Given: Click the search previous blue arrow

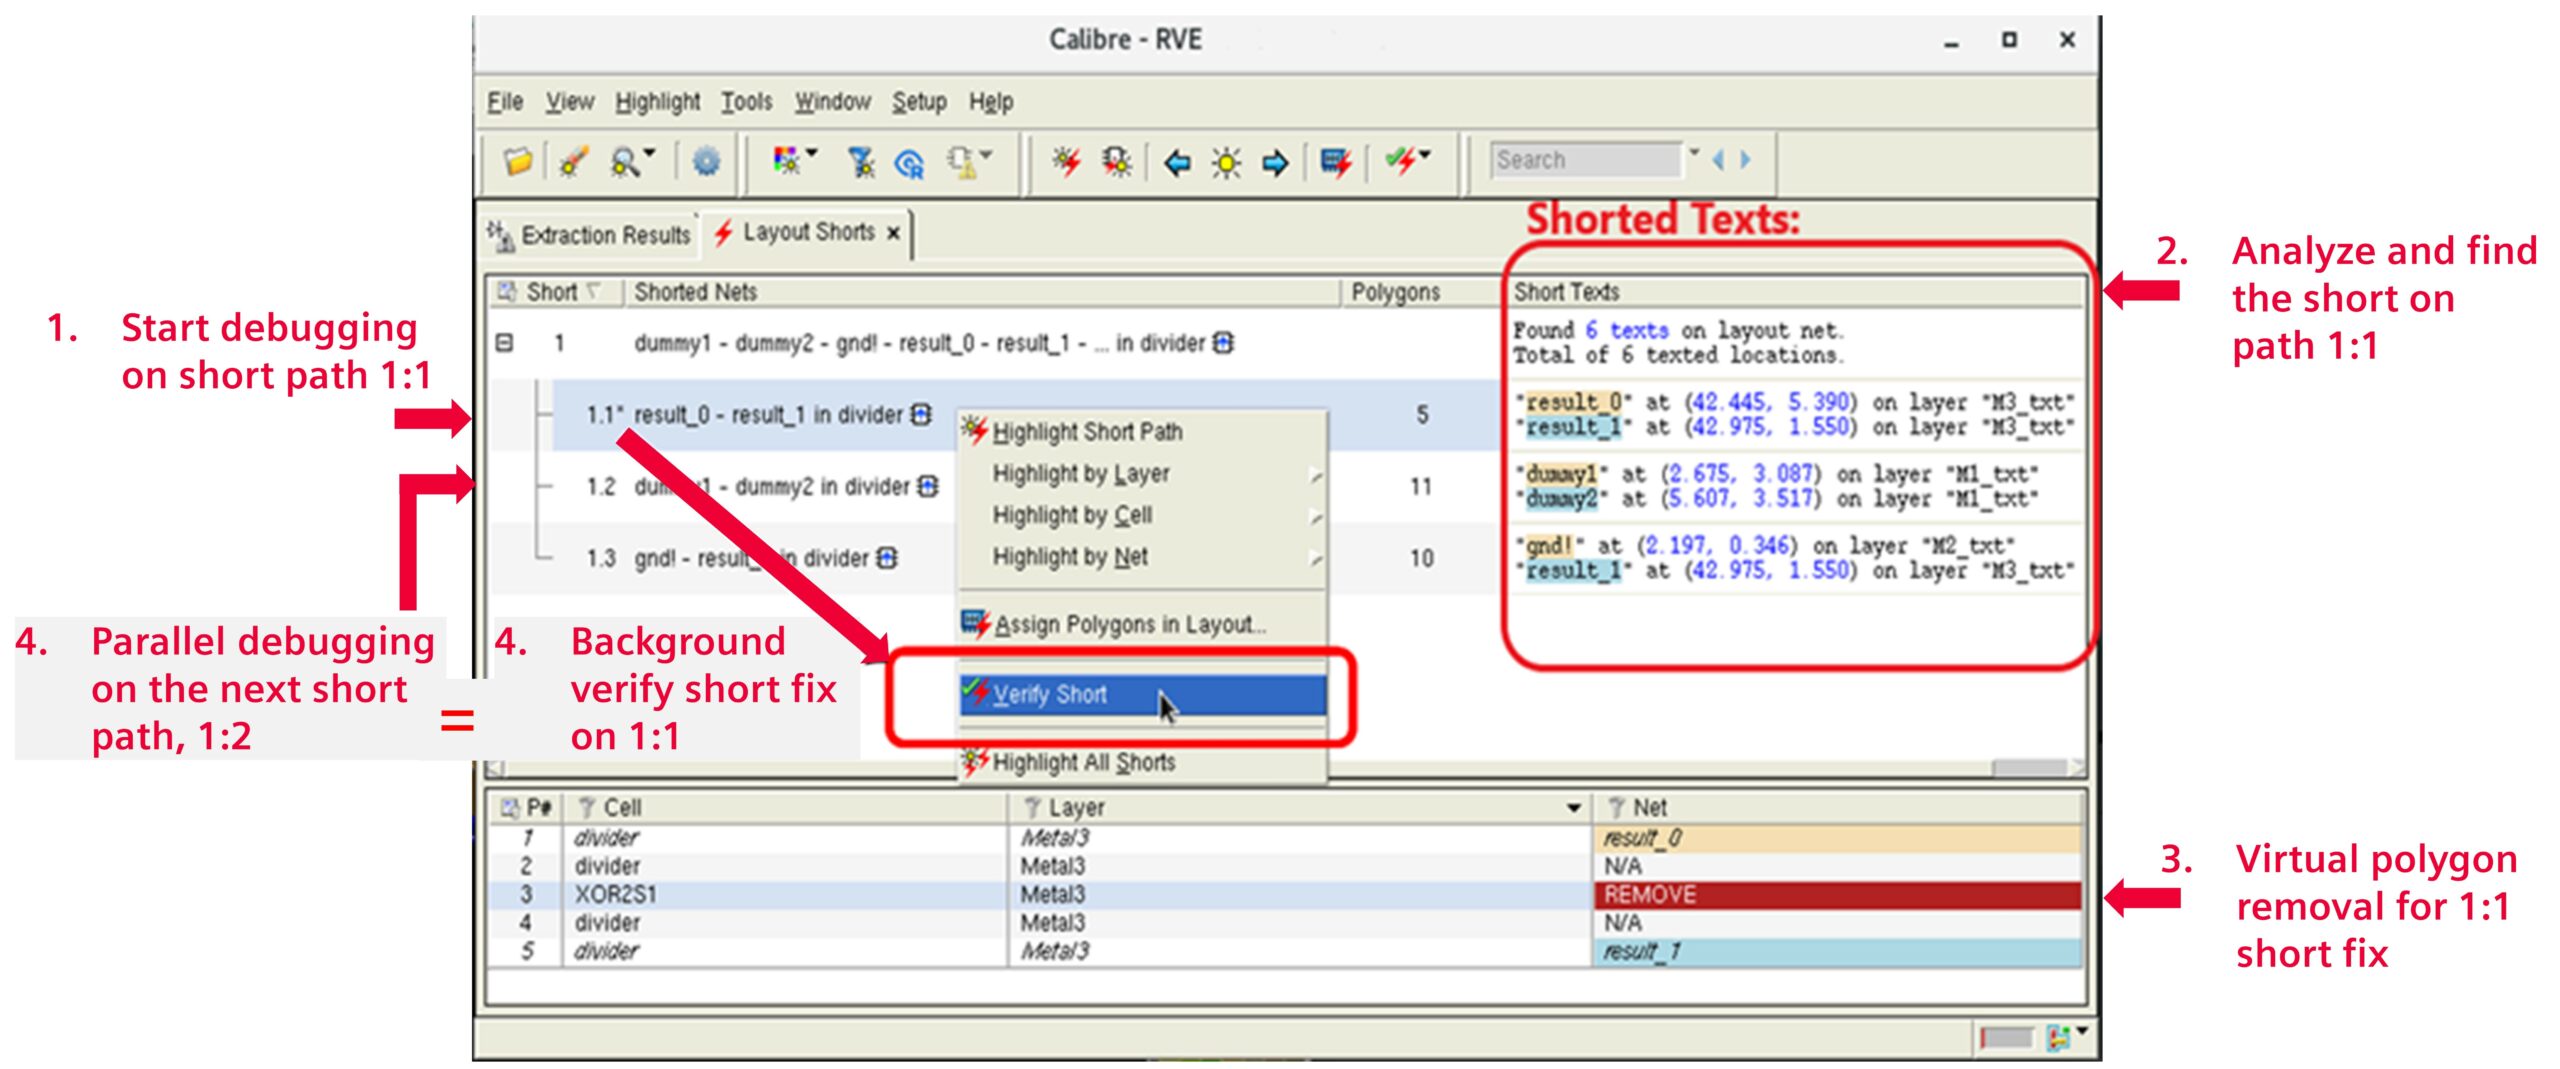Looking at the screenshot, I should point(1719,160).
